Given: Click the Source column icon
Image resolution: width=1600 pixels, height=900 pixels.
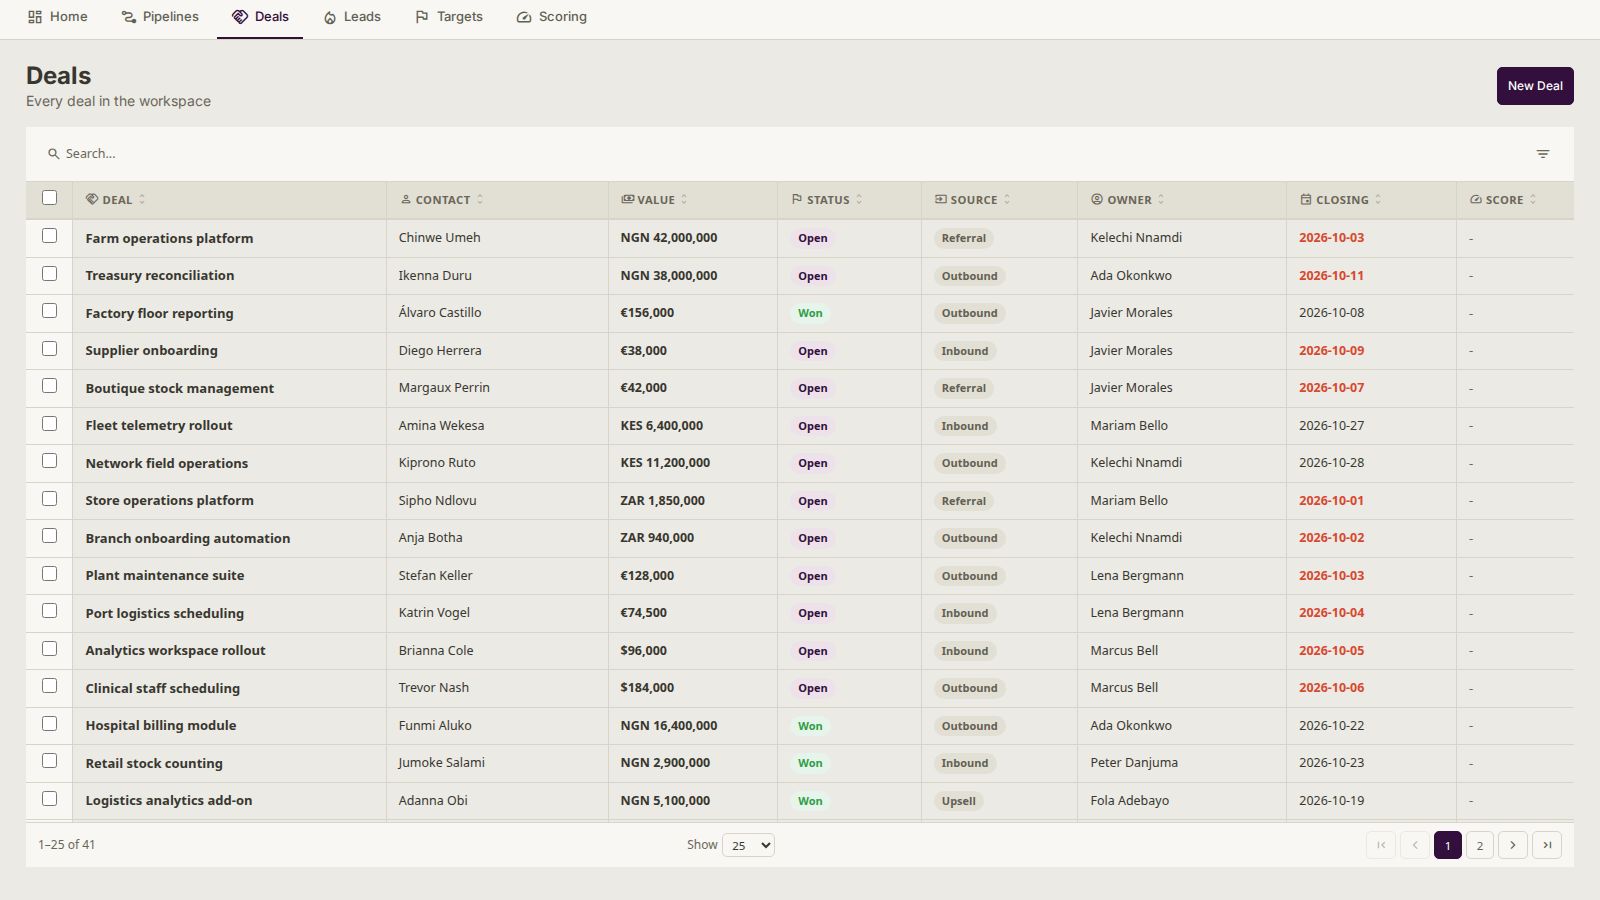Looking at the screenshot, I should [x=940, y=200].
